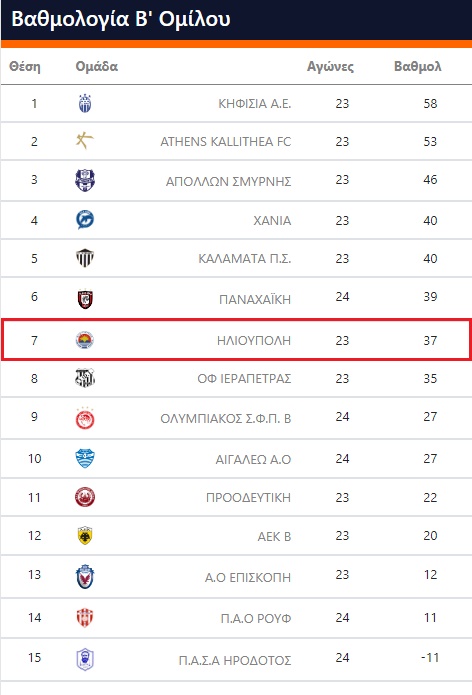Screen dimensions: 472x695
Task: Click the ΟΦ ΙΕΡΑΠΕΤΡΑΣ crest icon
Action: click(x=85, y=378)
